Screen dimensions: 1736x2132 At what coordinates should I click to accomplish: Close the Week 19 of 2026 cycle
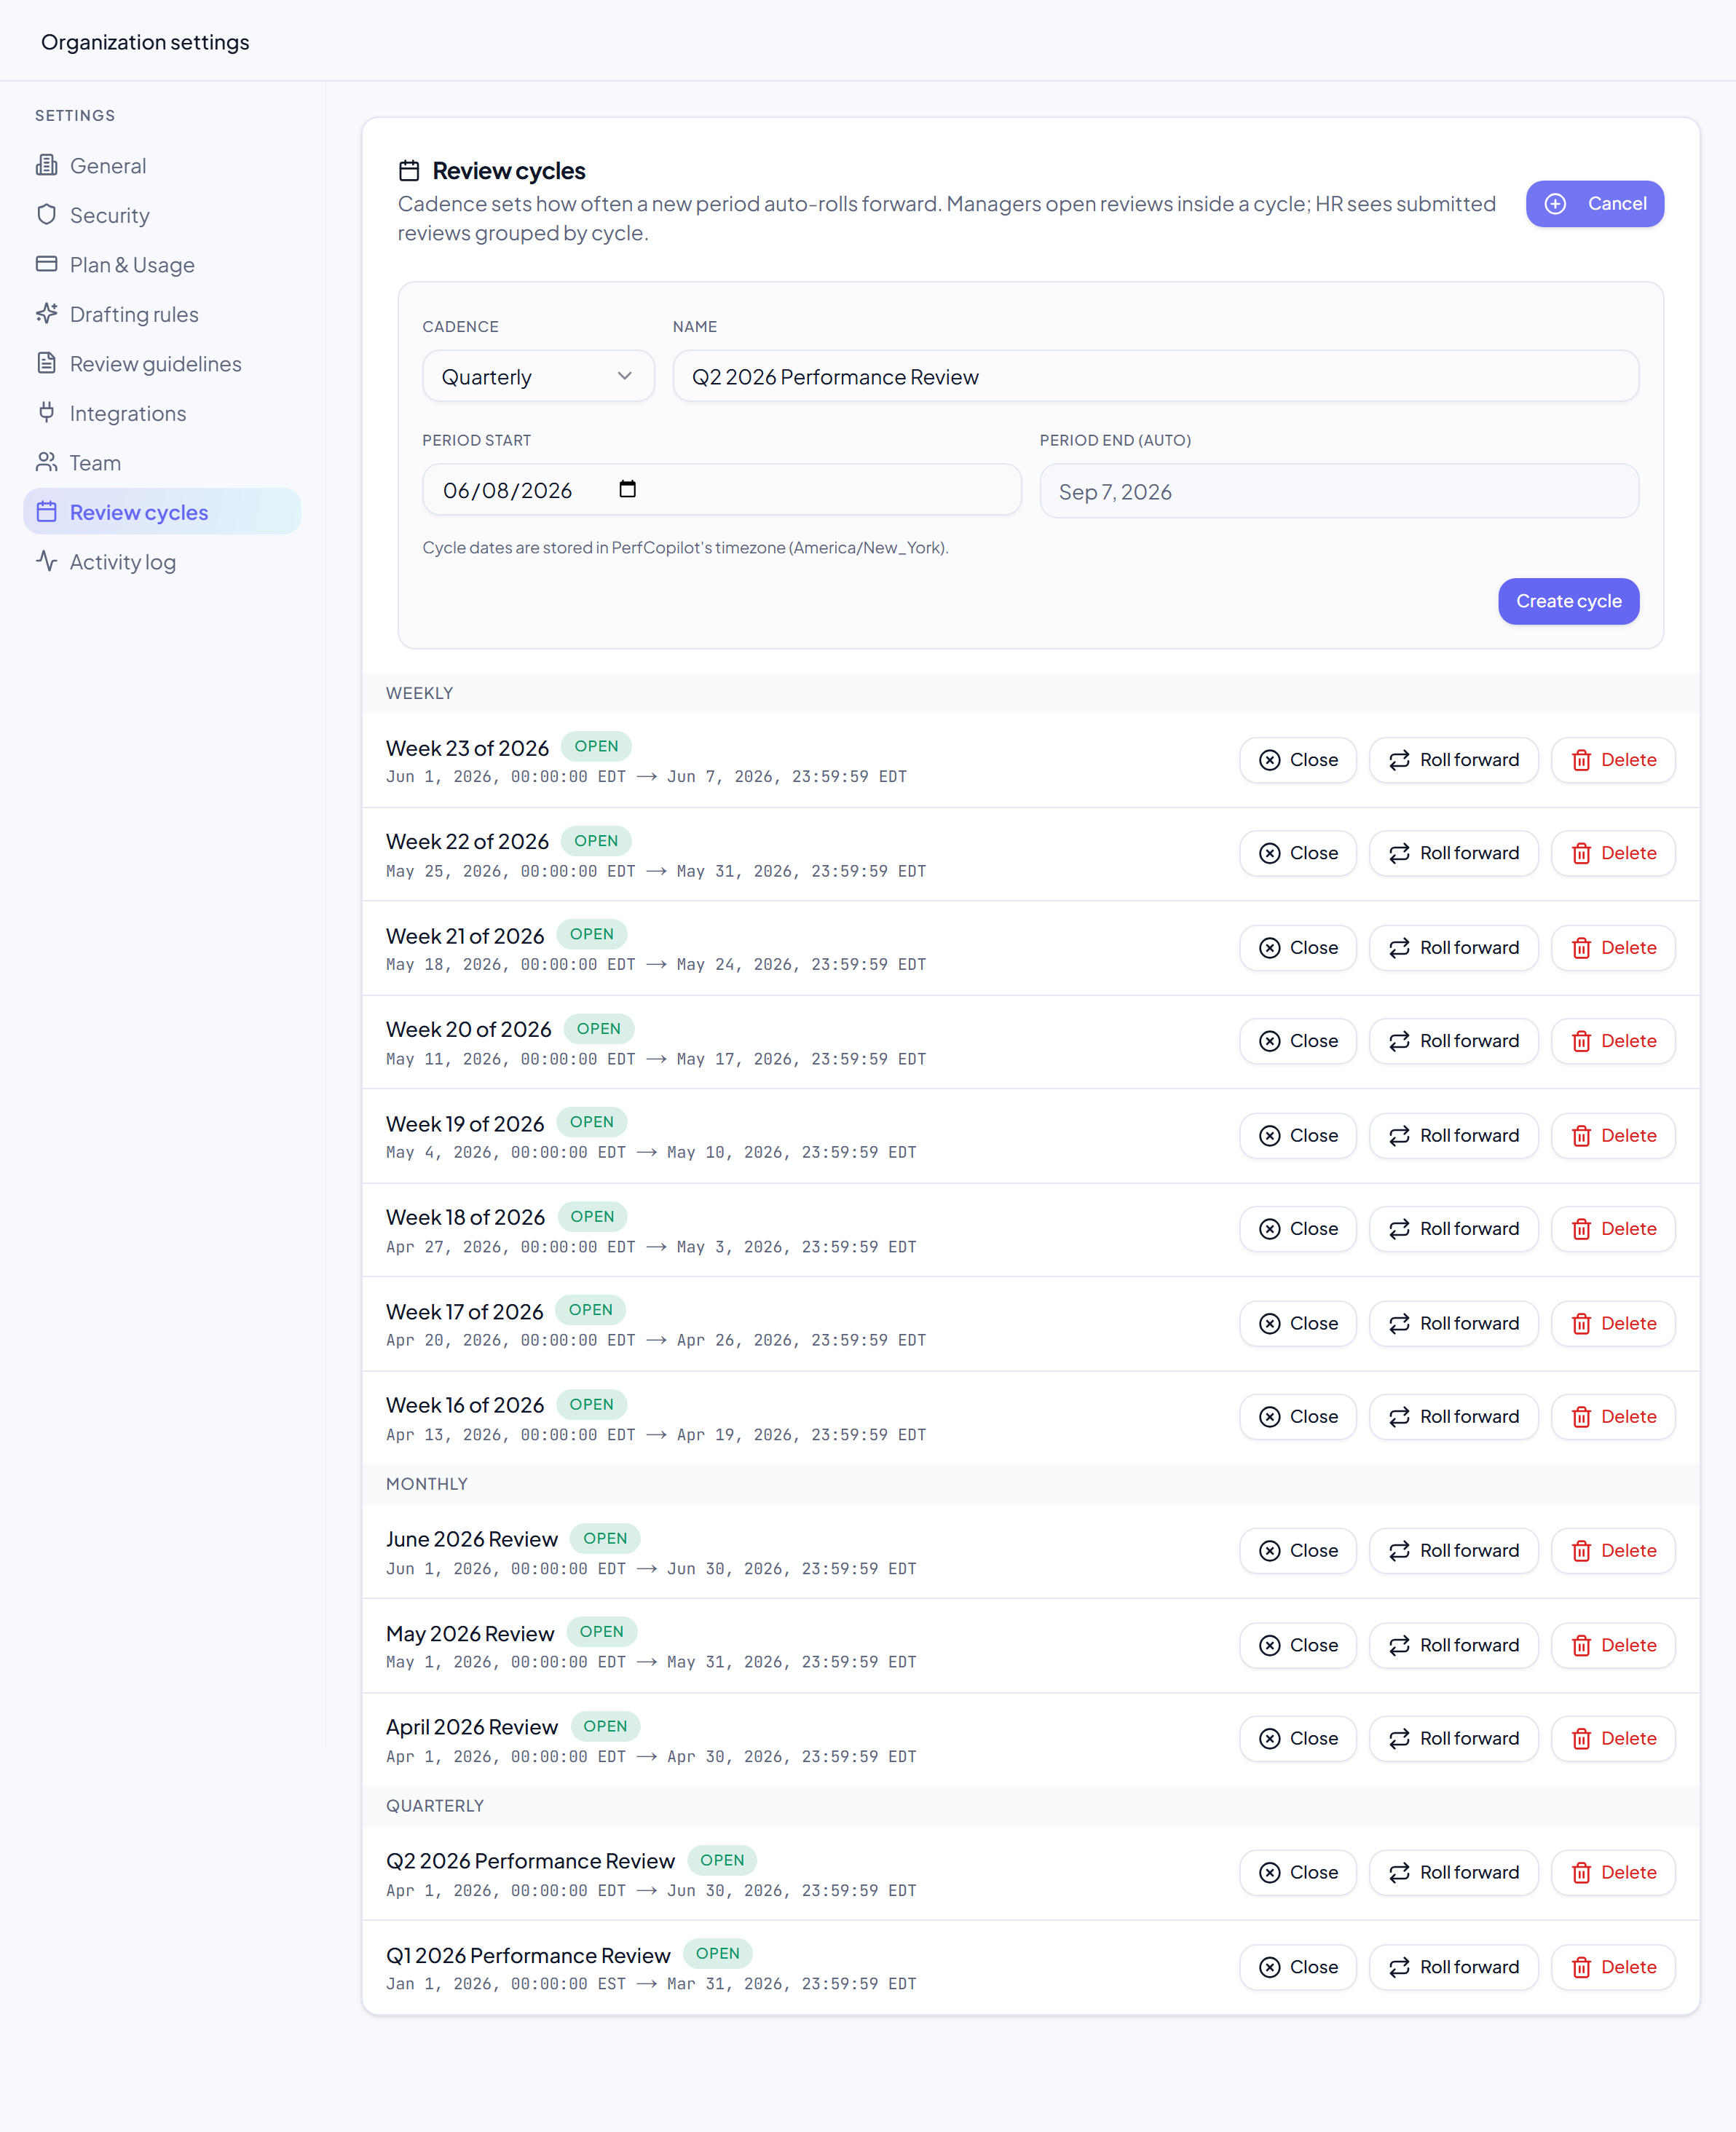[x=1297, y=1136]
